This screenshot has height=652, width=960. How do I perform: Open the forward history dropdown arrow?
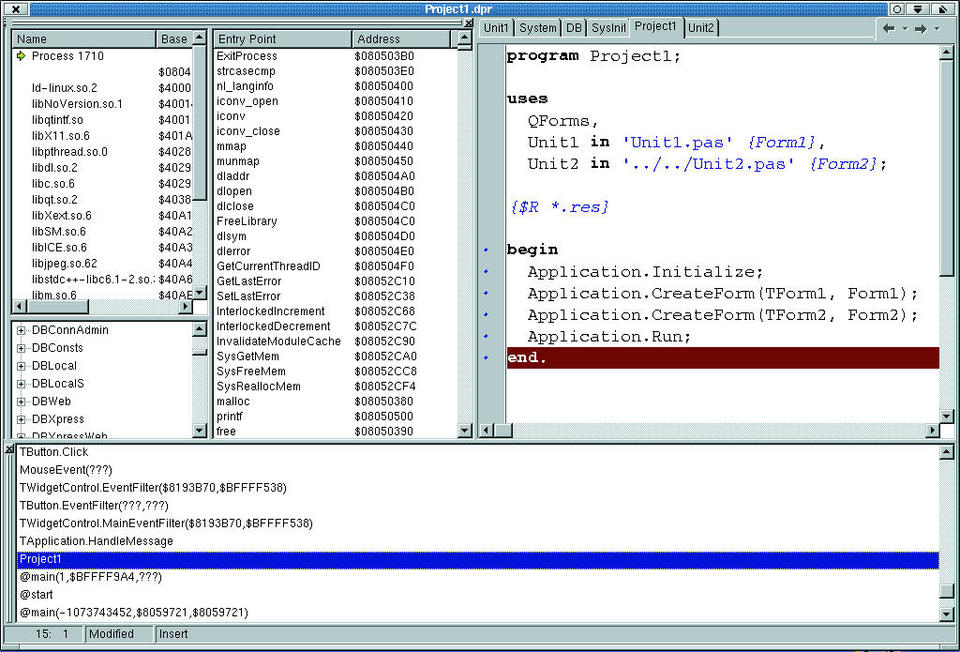[937, 28]
